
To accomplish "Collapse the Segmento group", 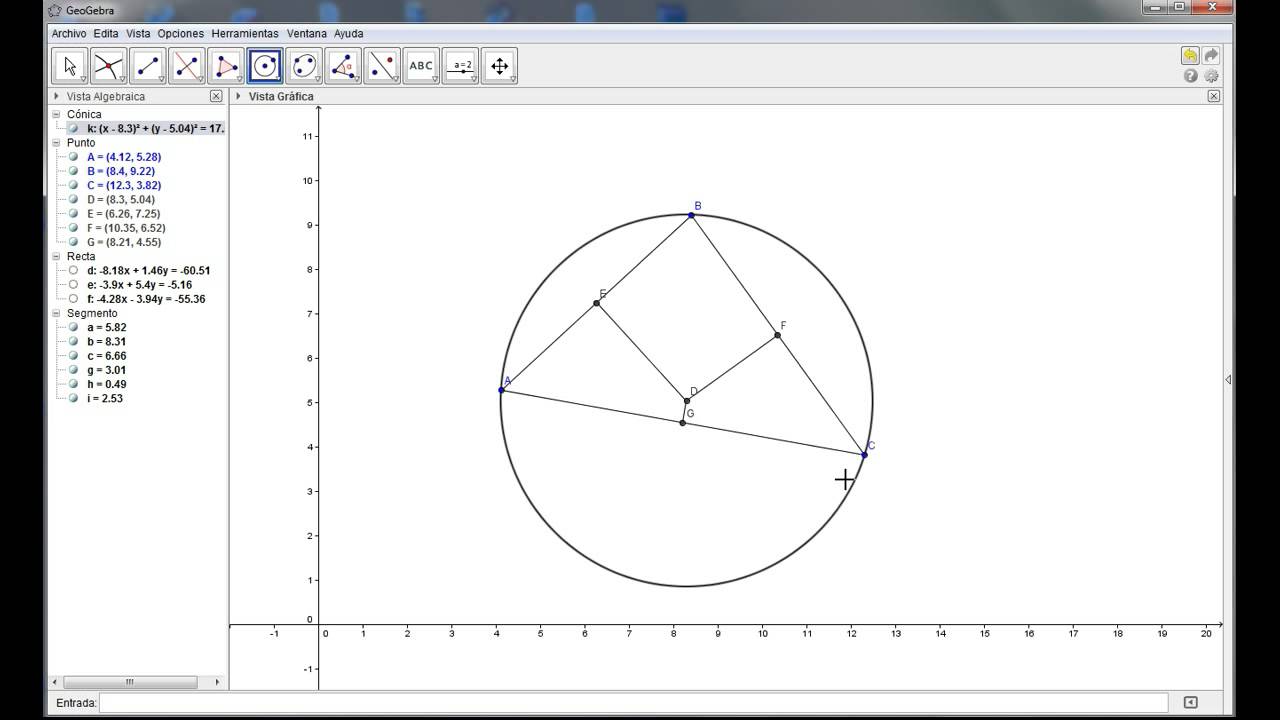I will coord(57,313).
